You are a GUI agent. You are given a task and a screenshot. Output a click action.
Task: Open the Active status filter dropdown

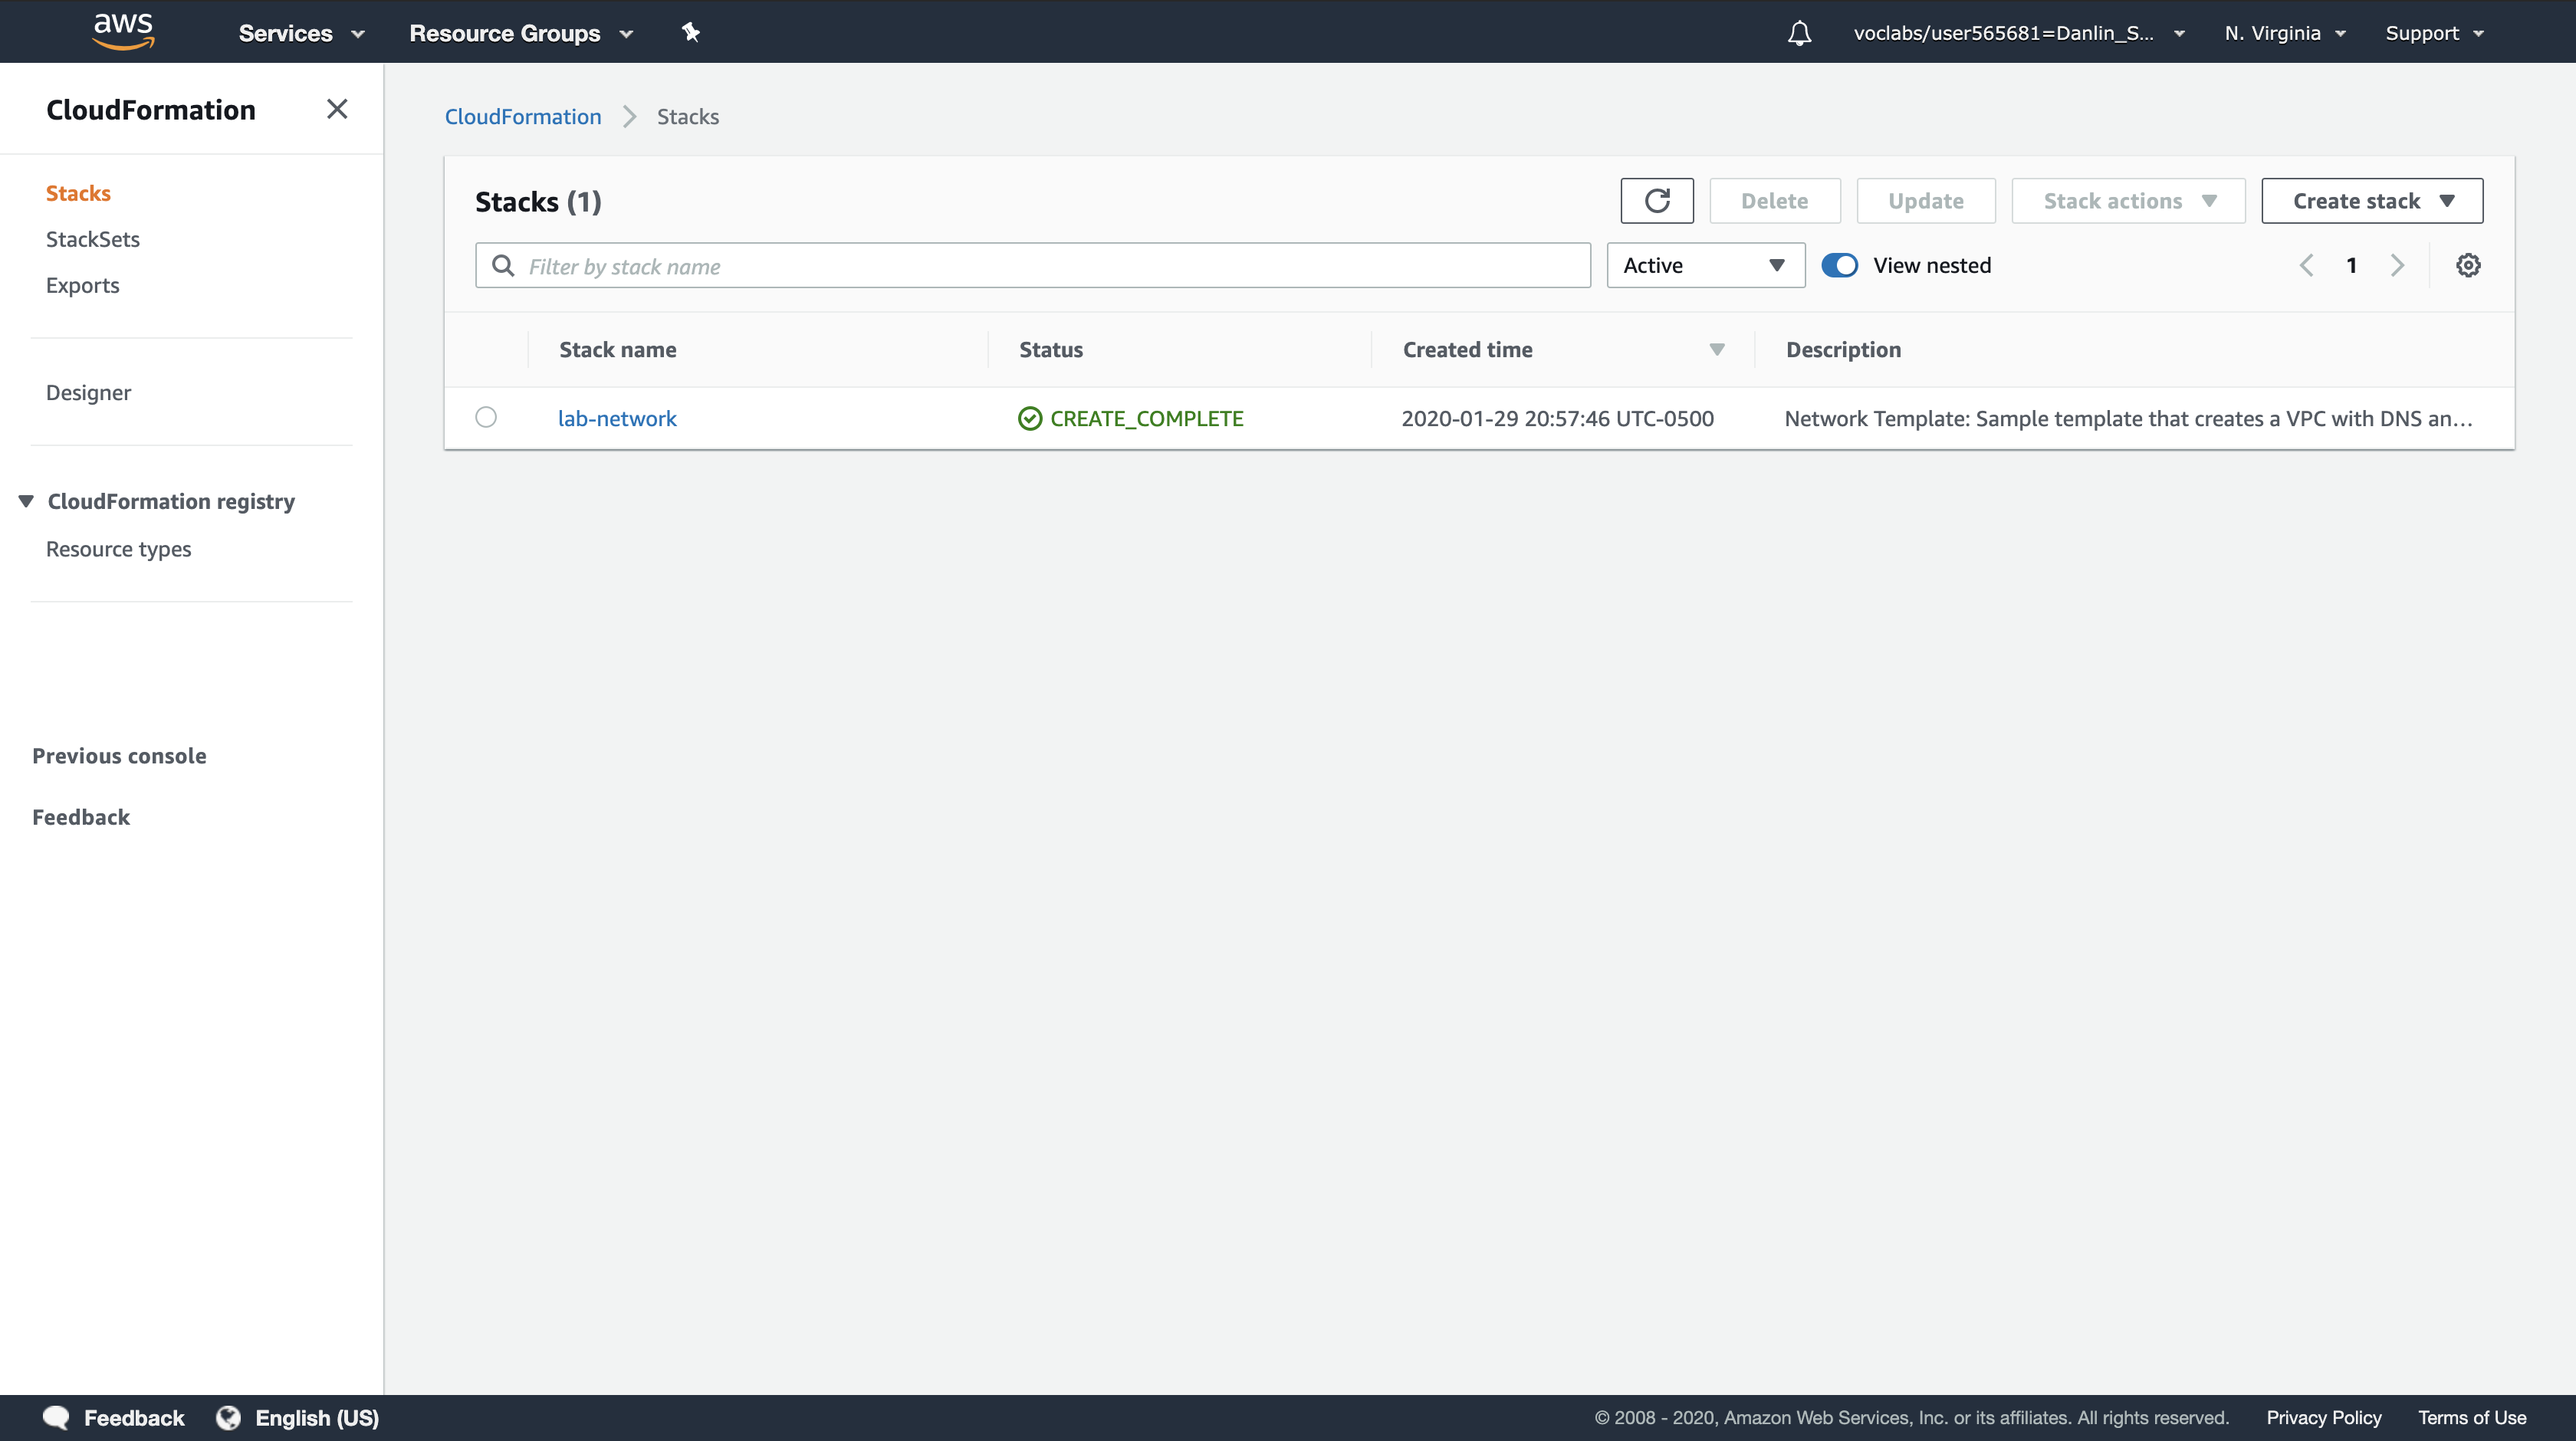[x=1705, y=265]
